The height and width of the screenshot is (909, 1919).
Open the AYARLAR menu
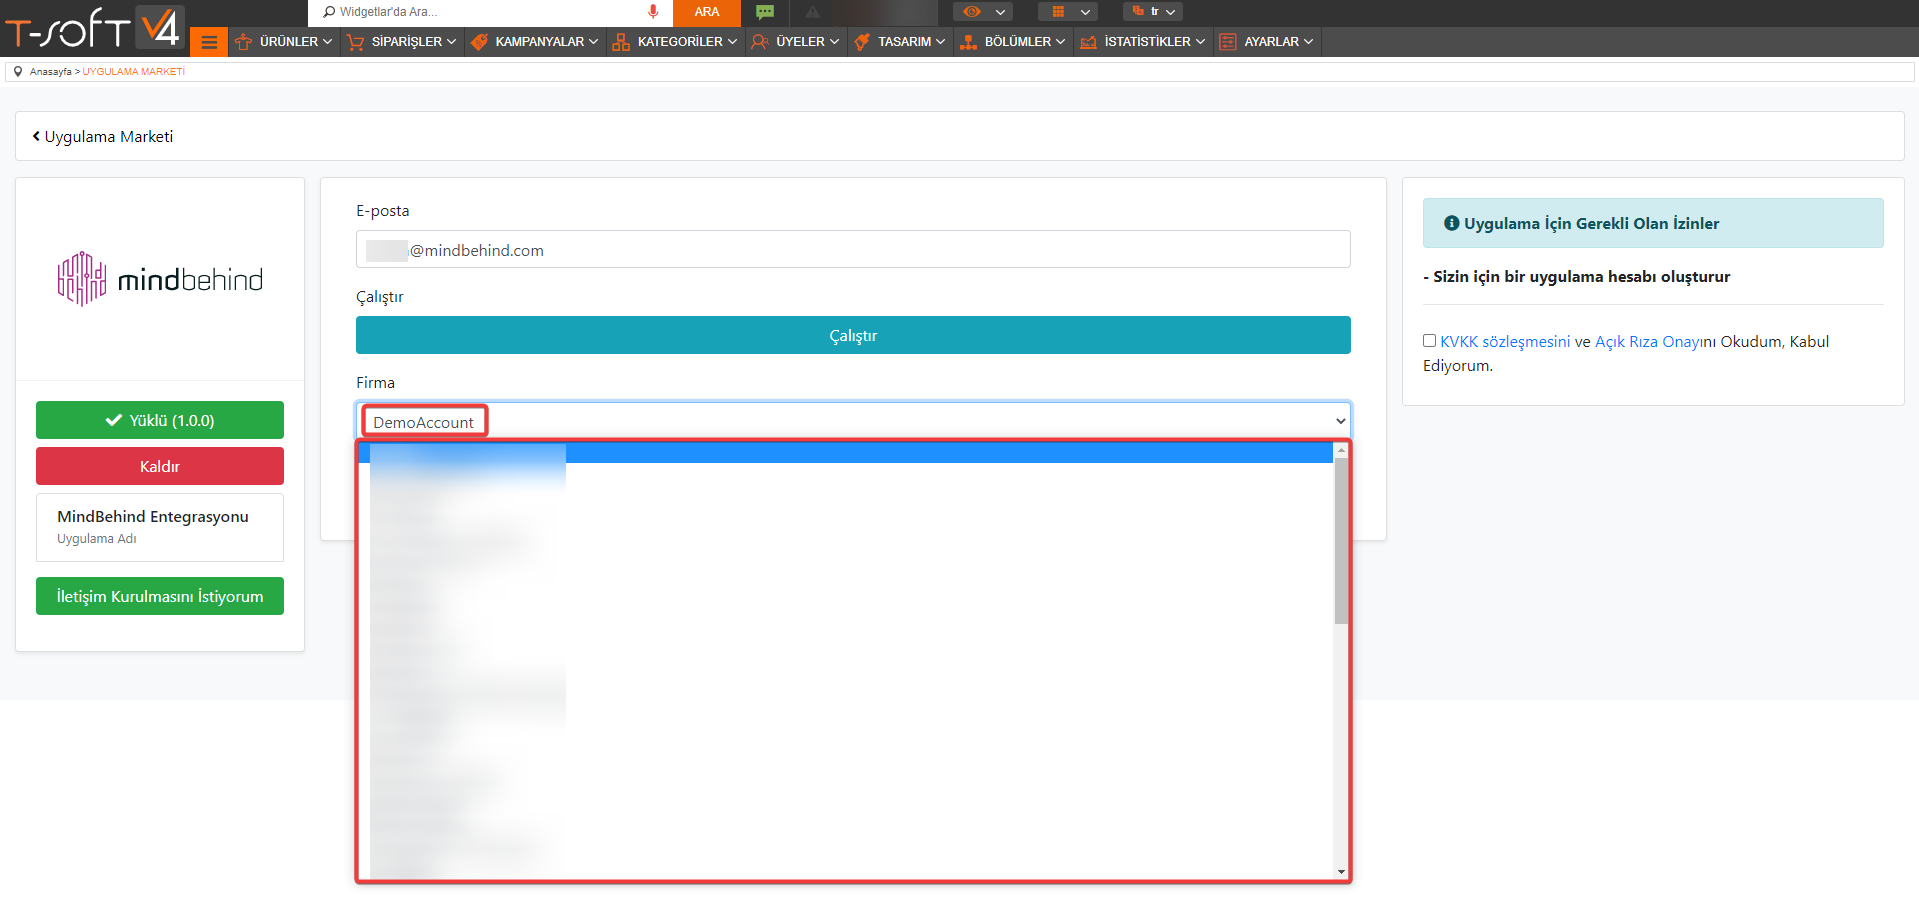tap(1267, 42)
